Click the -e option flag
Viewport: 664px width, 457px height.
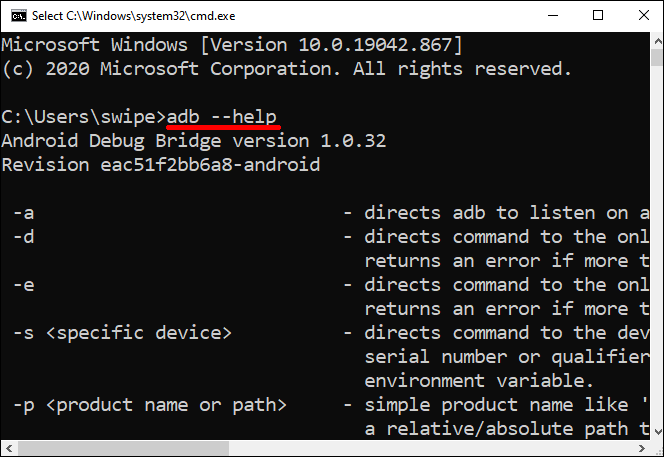(x=24, y=285)
